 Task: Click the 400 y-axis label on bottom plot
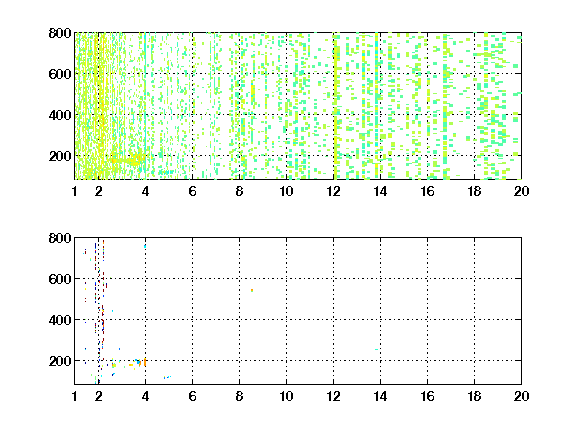(60, 320)
